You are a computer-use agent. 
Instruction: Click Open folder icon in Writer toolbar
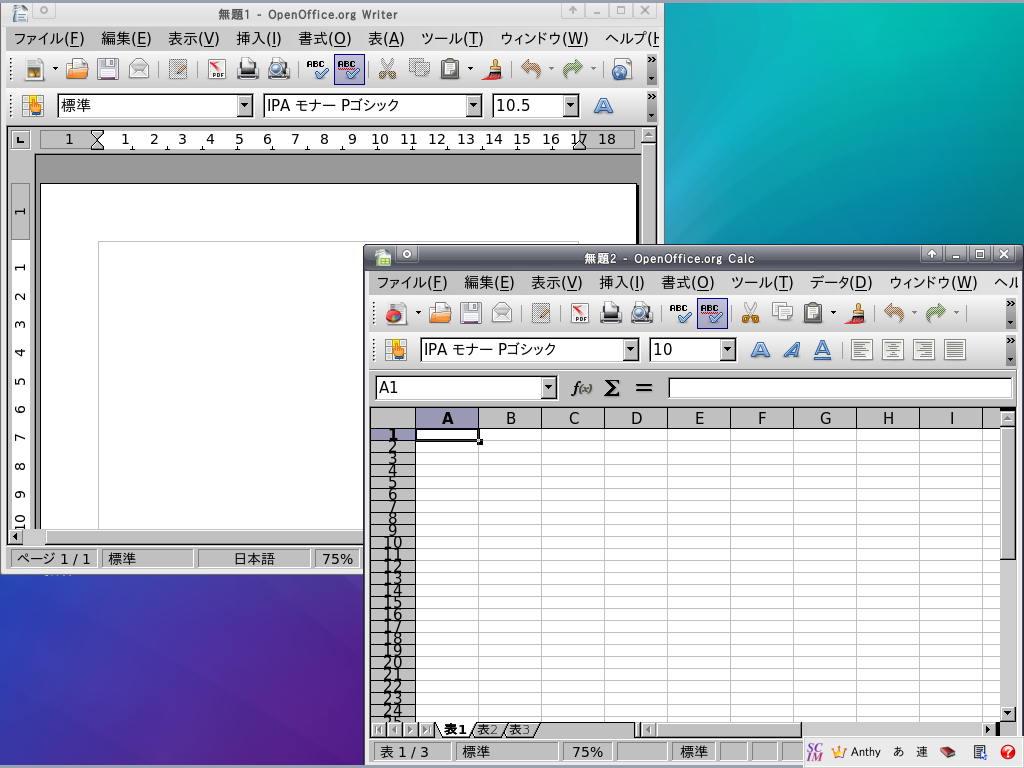pos(76,69)
